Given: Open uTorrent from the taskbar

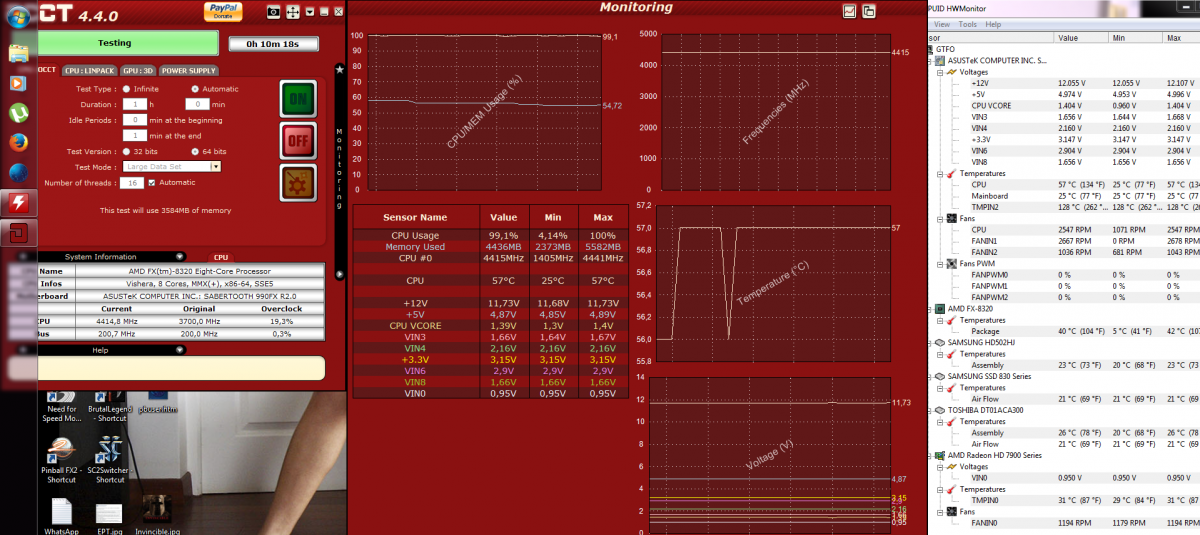Looking at the screenshot, I should 17,113.
